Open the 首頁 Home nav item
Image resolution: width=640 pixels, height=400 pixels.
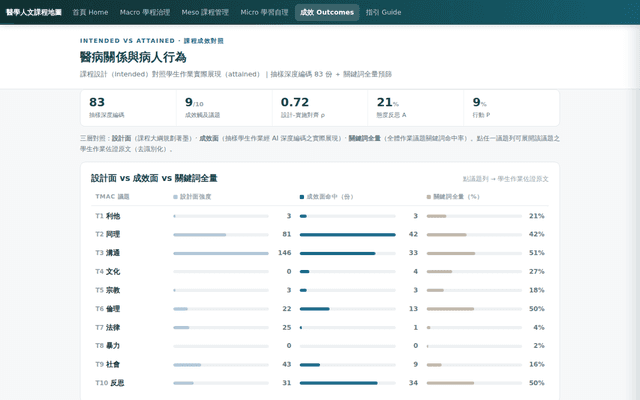pyautogui.click(x=90, y=12)
